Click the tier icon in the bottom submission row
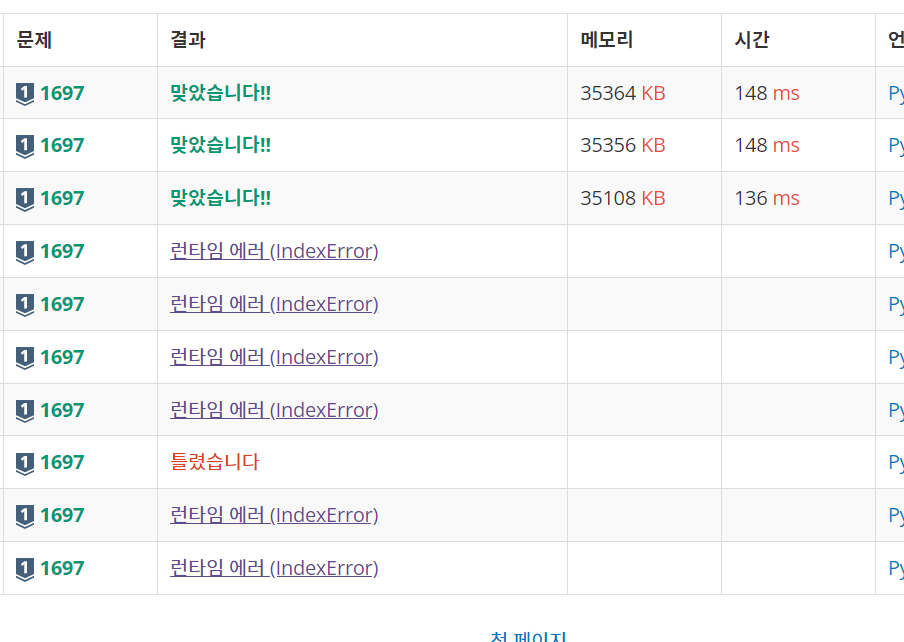Viewport: 904px width, 642px height. point(23,568)
